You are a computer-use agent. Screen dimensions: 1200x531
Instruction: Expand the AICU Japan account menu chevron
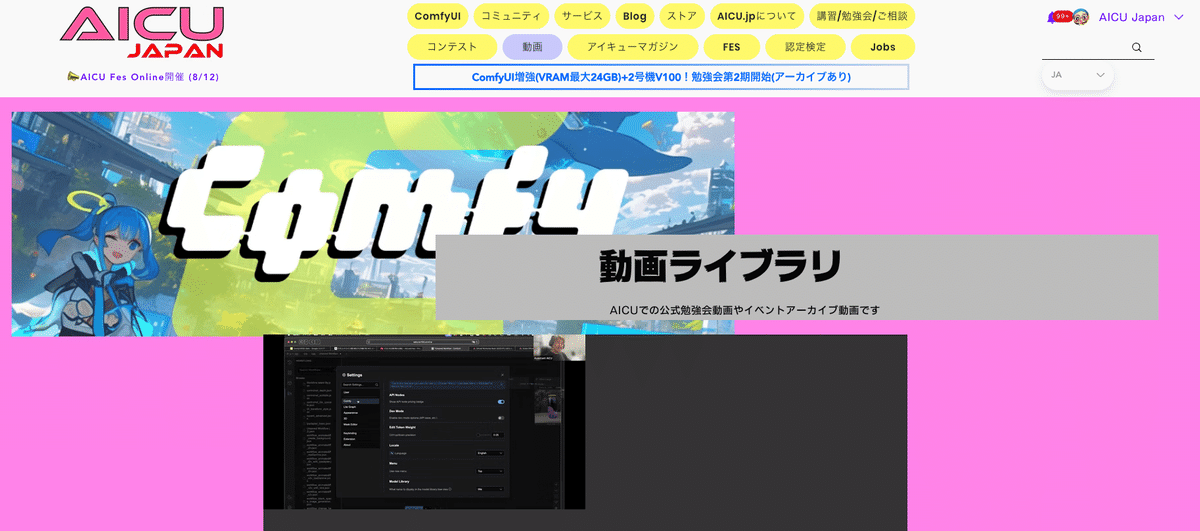click(x=1178, y=17)
